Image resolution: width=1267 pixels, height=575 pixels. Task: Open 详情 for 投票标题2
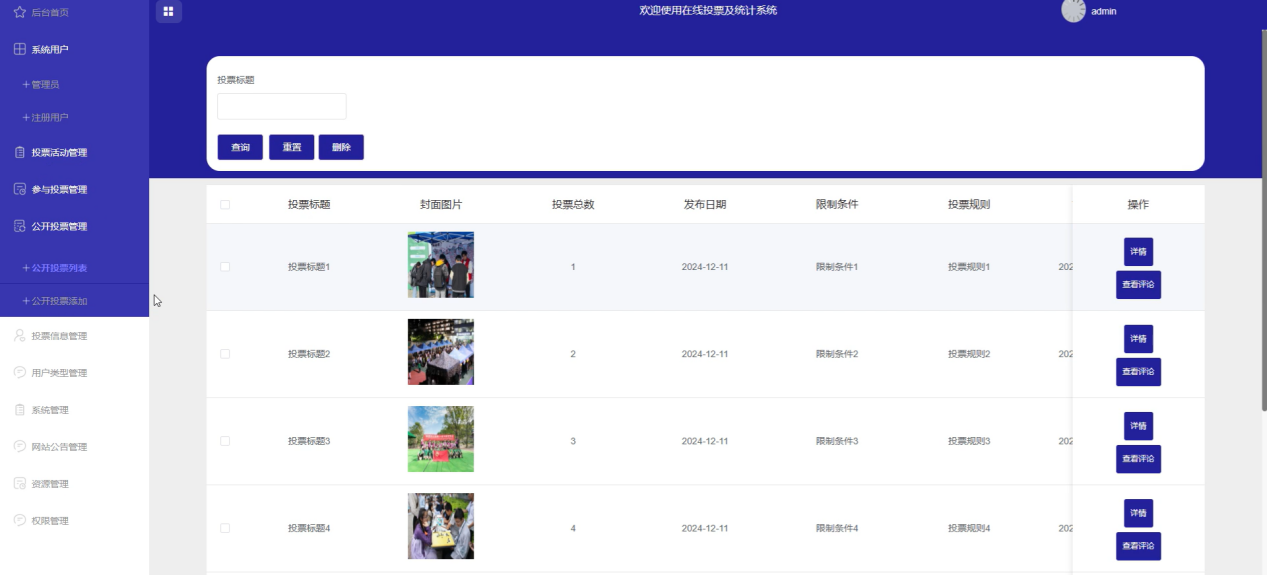1138,339
